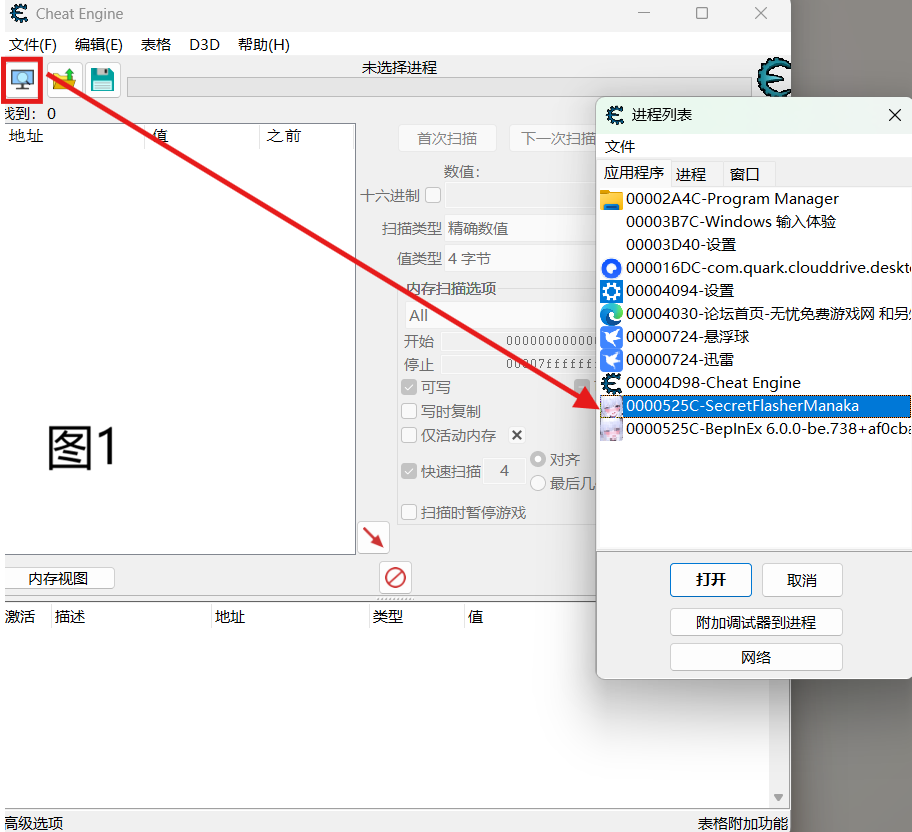This screenshot has height=832, width=912.
Task: Click the 快速扫描 alignment value field
Action: click(x=504, y=471)
